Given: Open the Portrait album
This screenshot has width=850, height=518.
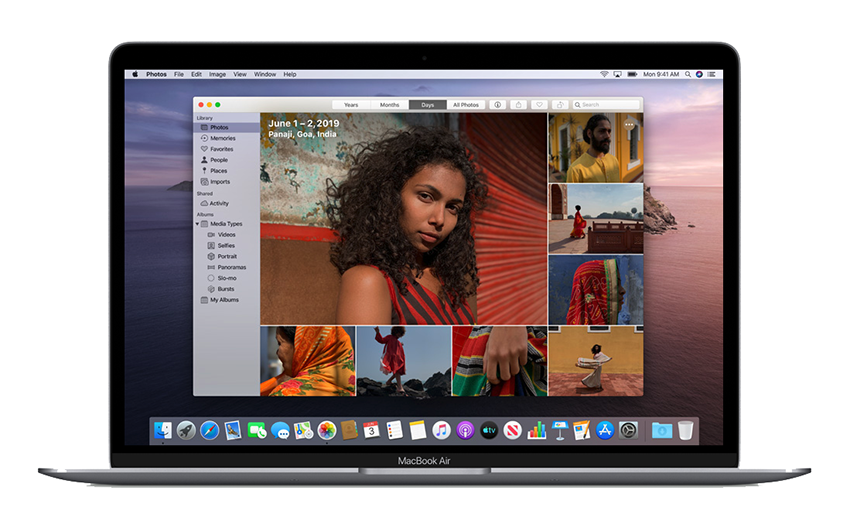Looking at the screenshot, I should (227, 256).
